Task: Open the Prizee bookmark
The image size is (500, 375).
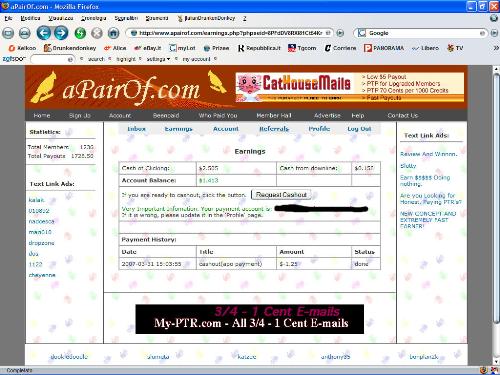Action: (x=216, y=48)
